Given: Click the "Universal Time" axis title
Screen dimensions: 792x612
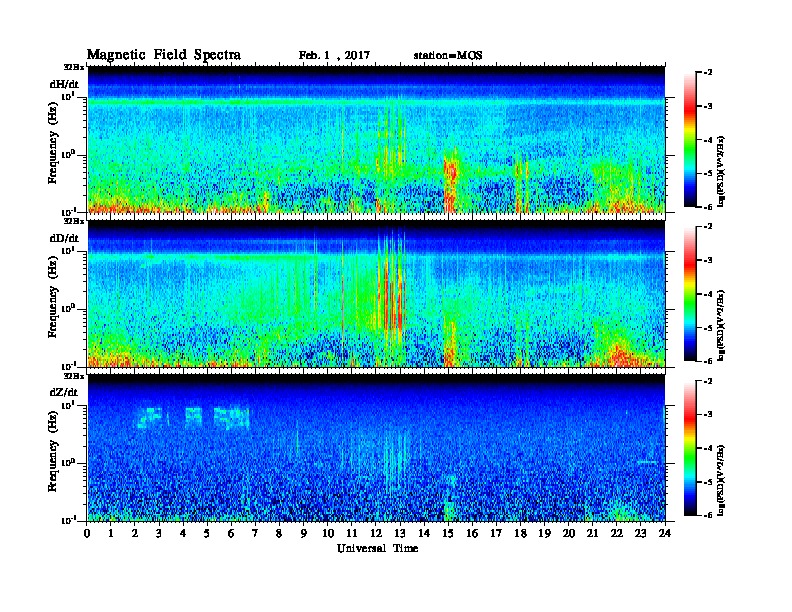Looking at the screenshot, I should [x=377, y=548].
